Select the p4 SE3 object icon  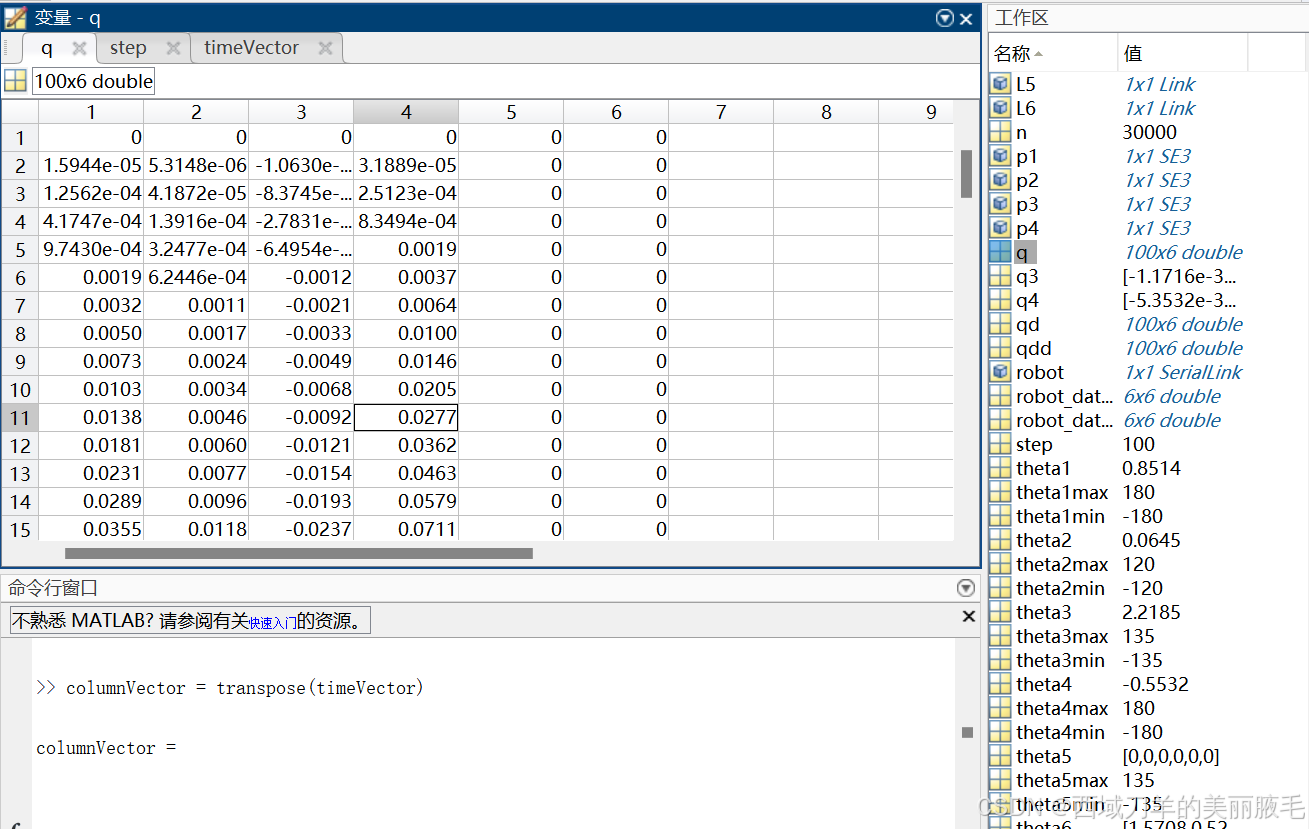[1000, 228]
